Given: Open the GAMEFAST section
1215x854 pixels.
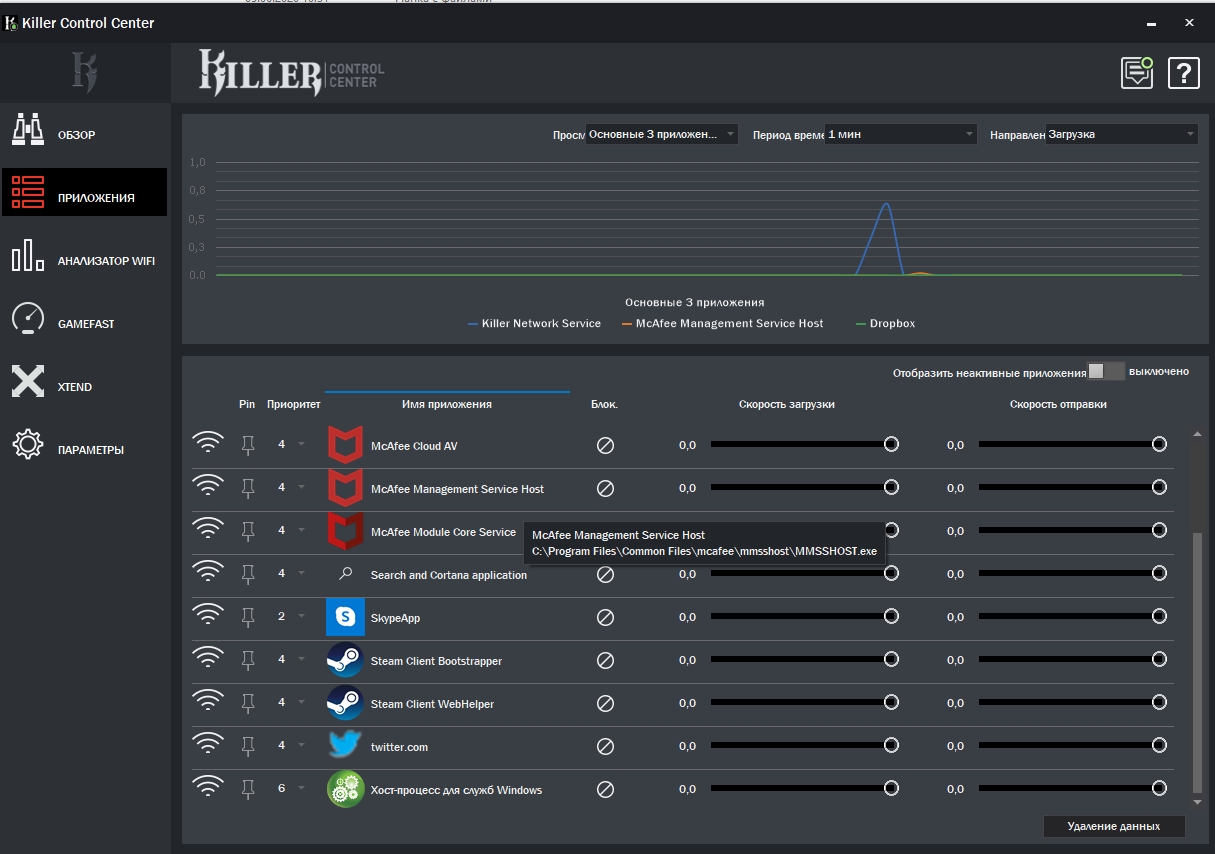Looking at the screenshot, I should click(84, 320).
